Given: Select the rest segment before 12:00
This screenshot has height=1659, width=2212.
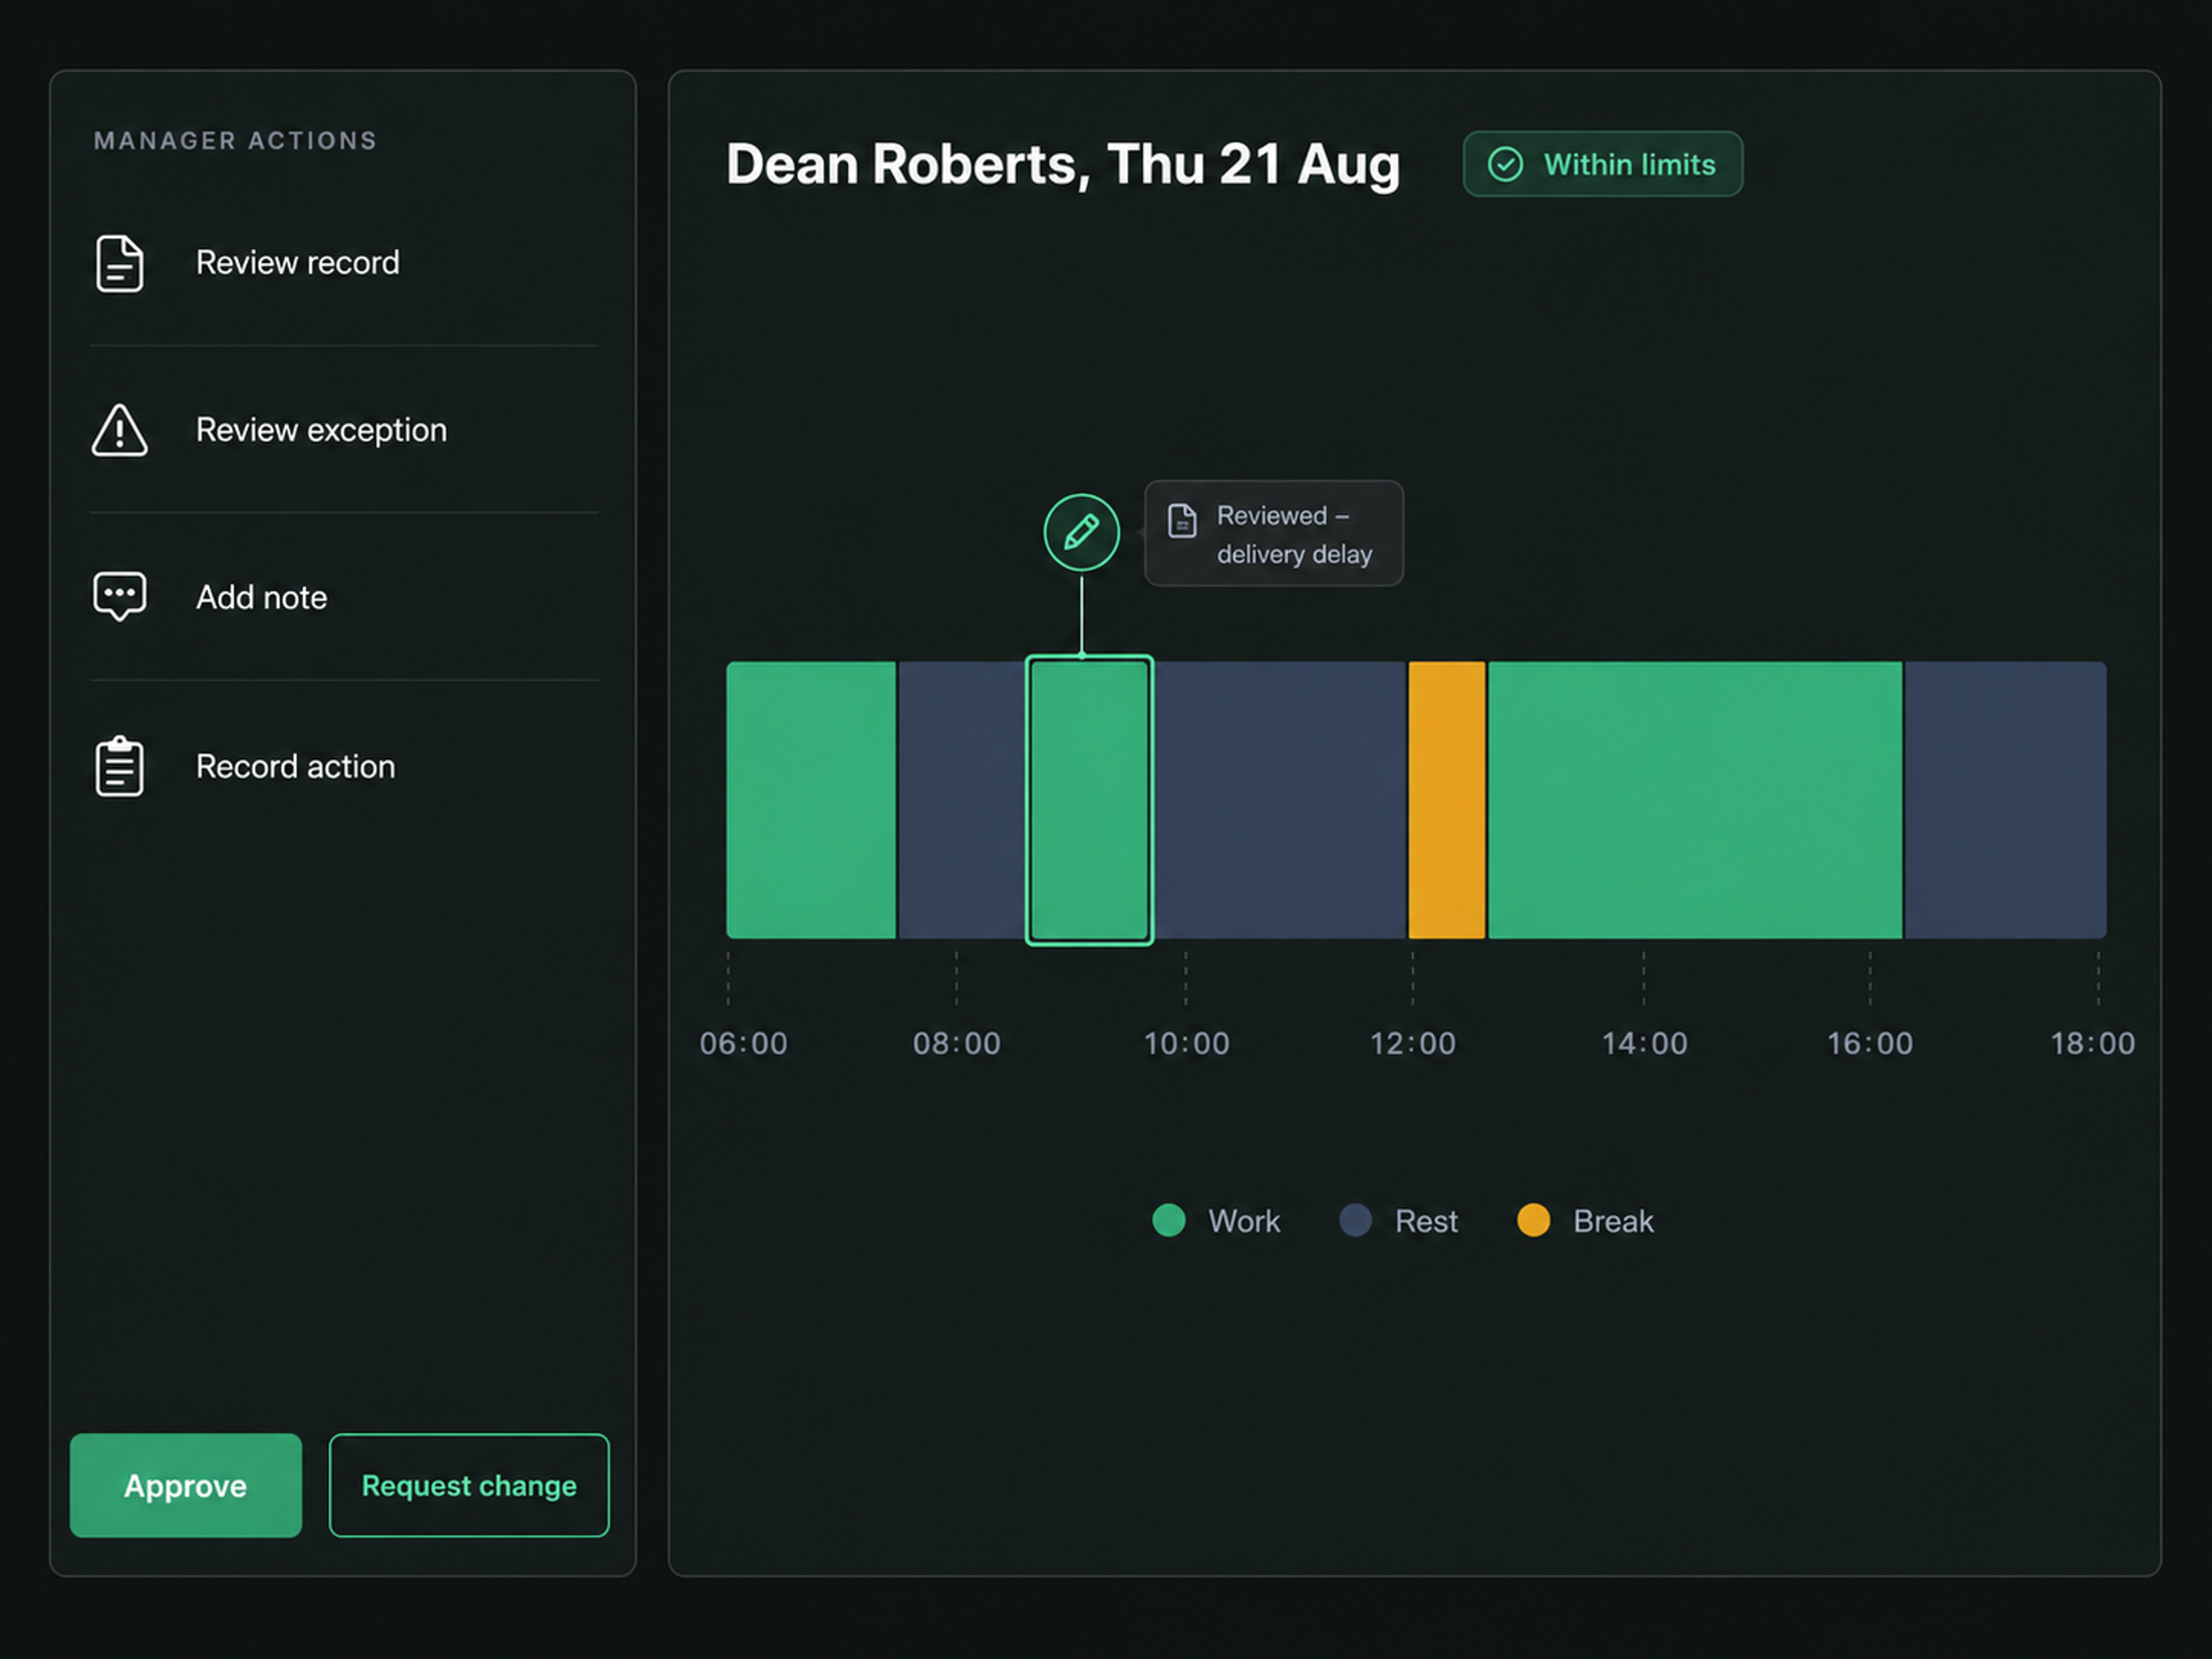Looking at the screenshot, I should click(1280, 800).
